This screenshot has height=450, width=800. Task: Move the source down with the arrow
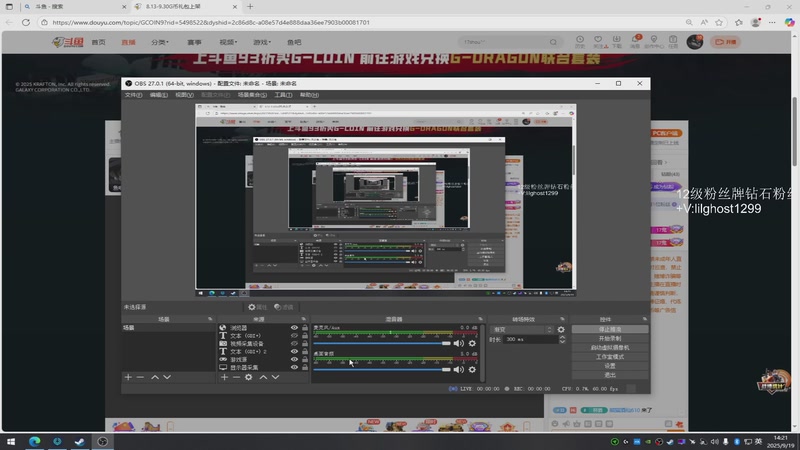point(276,377)
